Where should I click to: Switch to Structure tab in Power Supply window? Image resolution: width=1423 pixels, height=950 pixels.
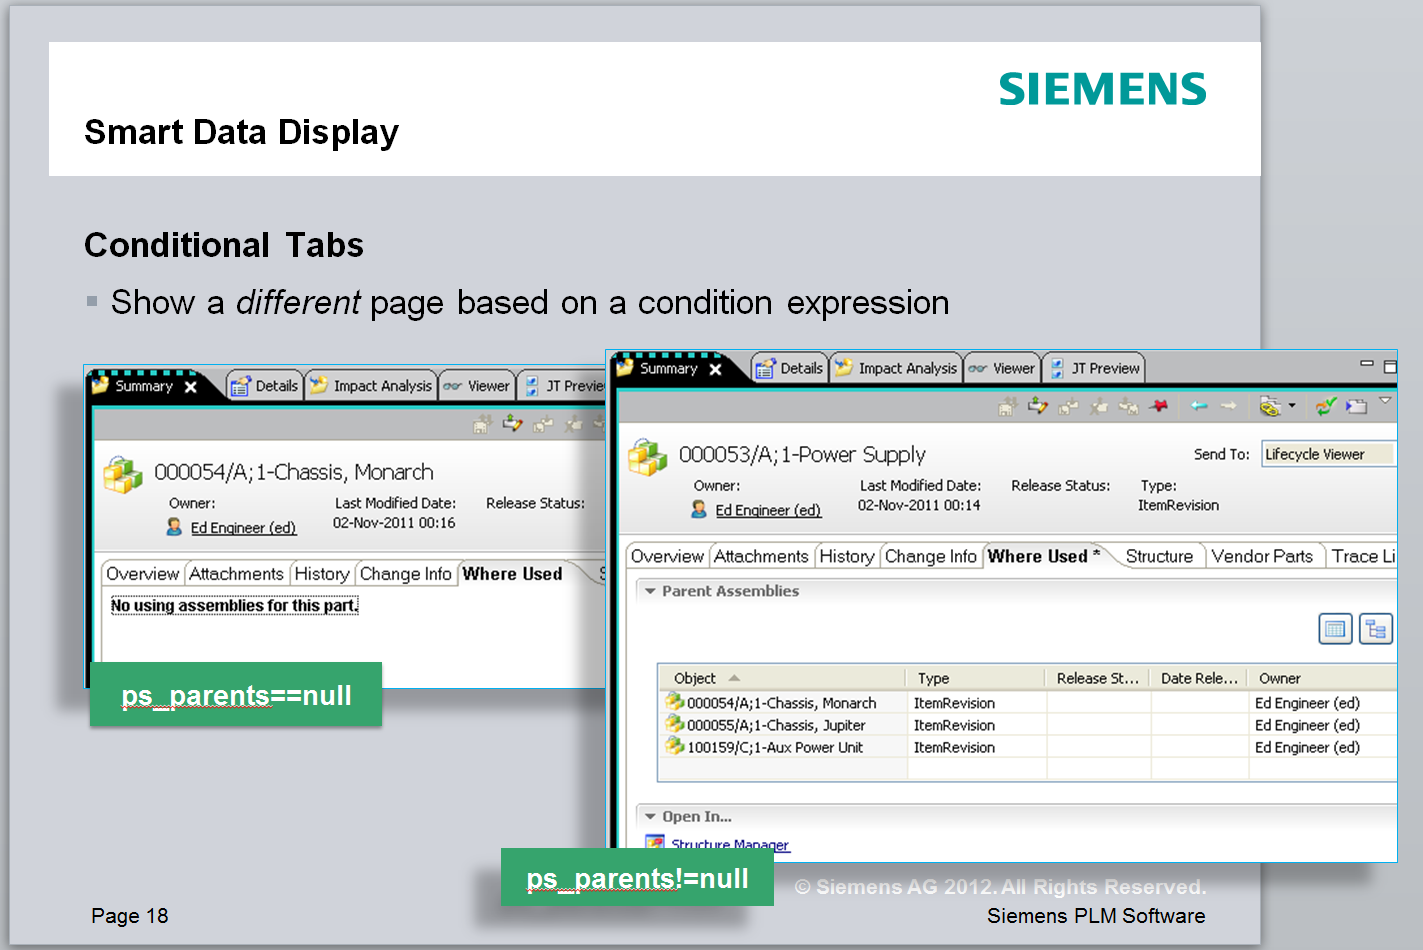(x=1159, y=556)
